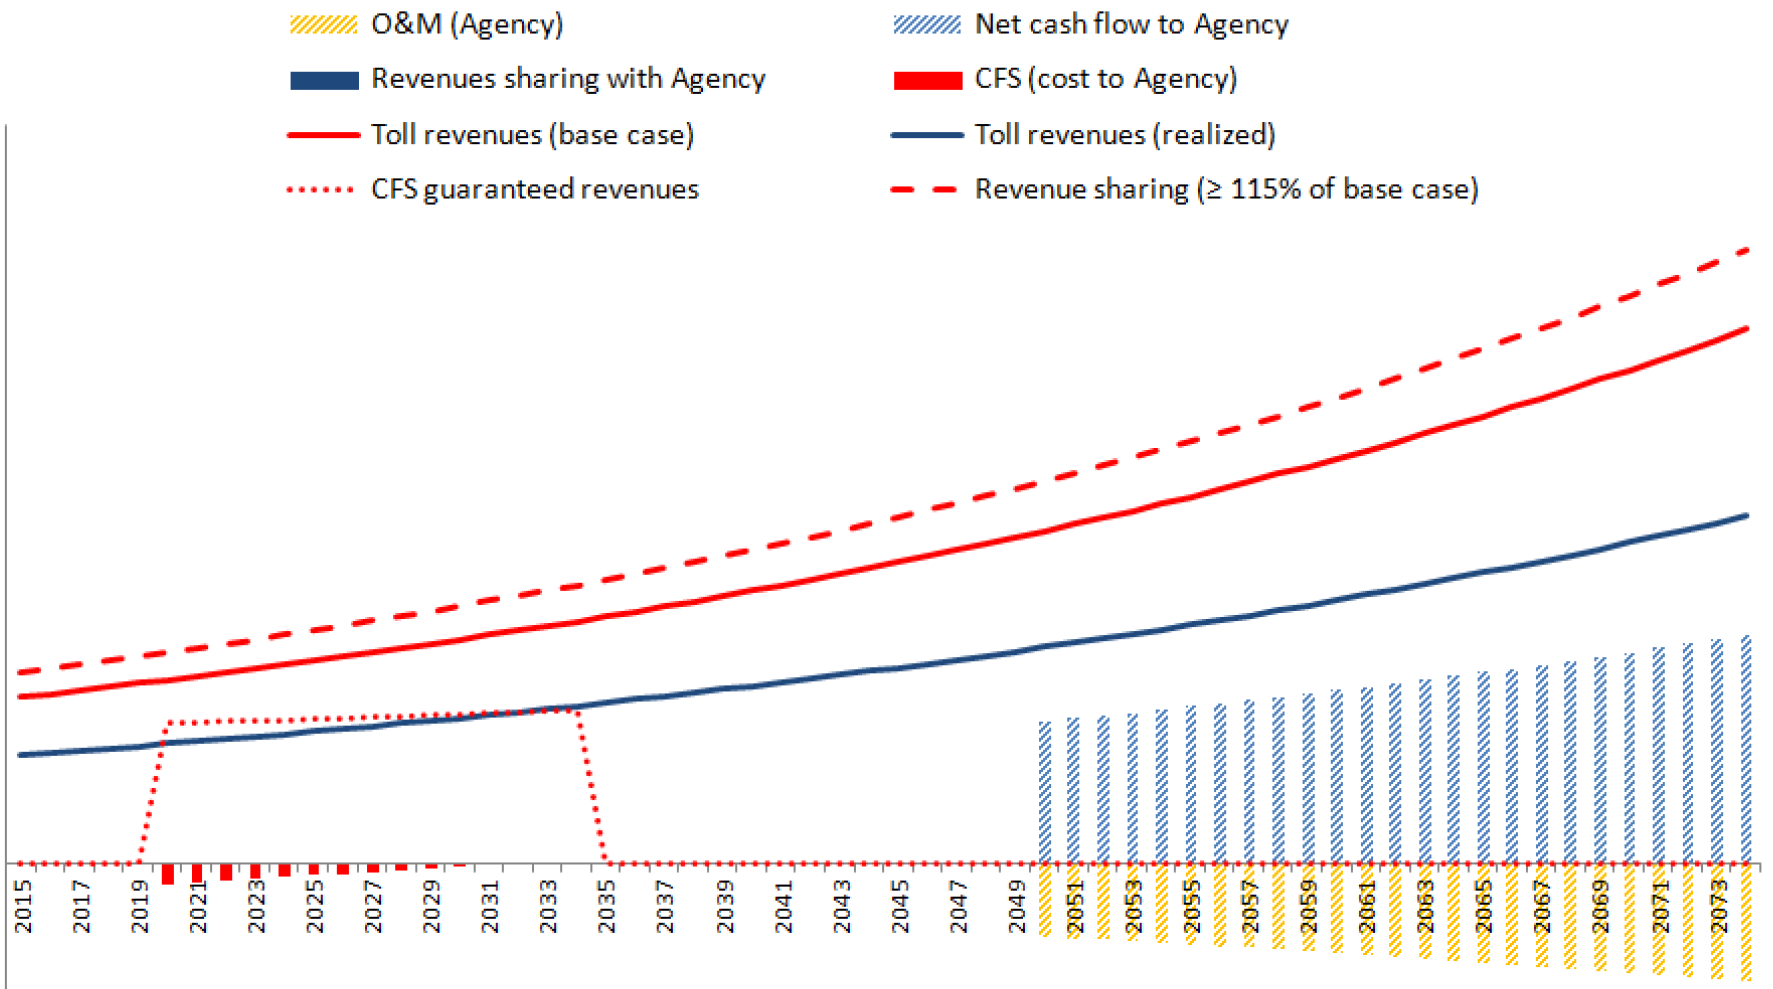Click the 2035 axis label
Viewport: 1773px width, 989px height.
pos(607,906)
